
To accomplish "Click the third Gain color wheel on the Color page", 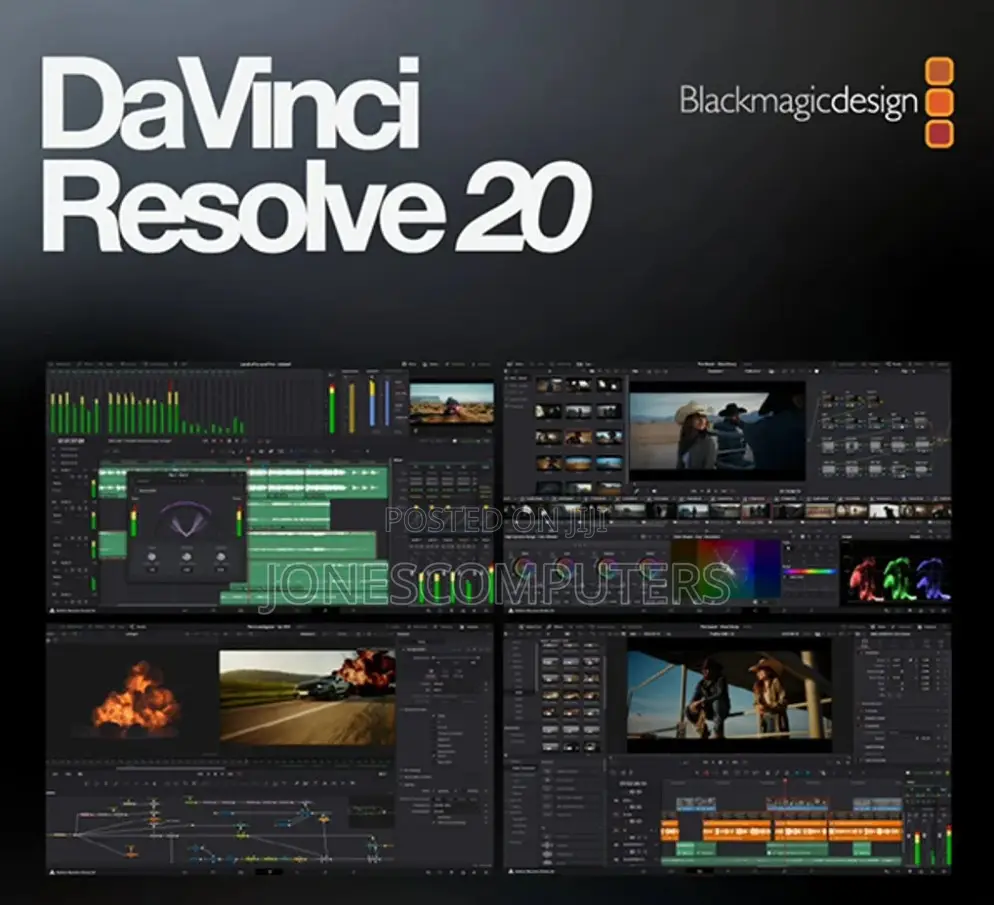I will [x=607, y=566].
